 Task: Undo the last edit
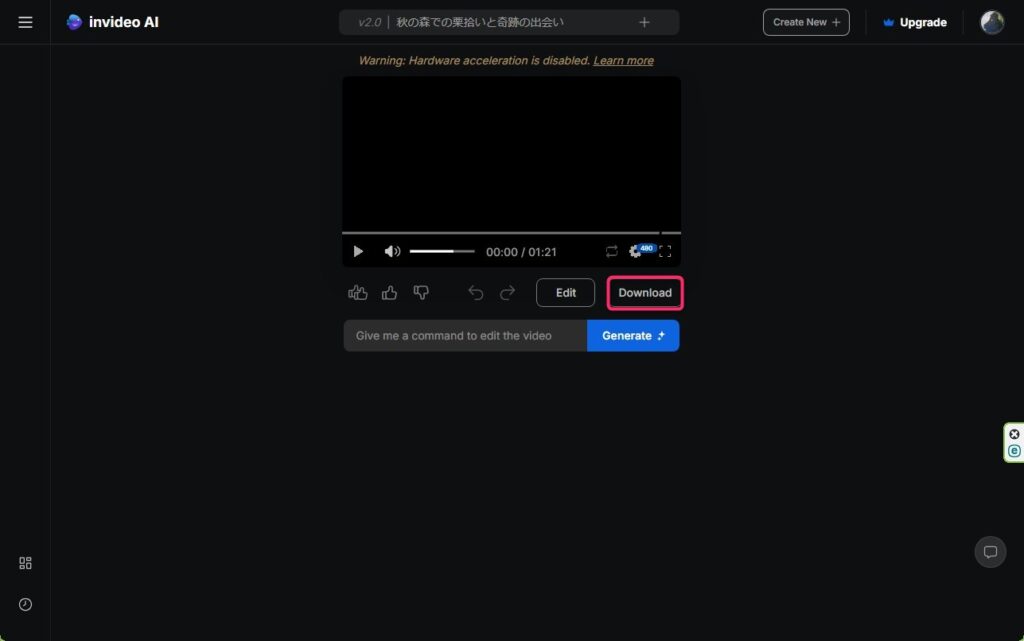coord(476,292)
